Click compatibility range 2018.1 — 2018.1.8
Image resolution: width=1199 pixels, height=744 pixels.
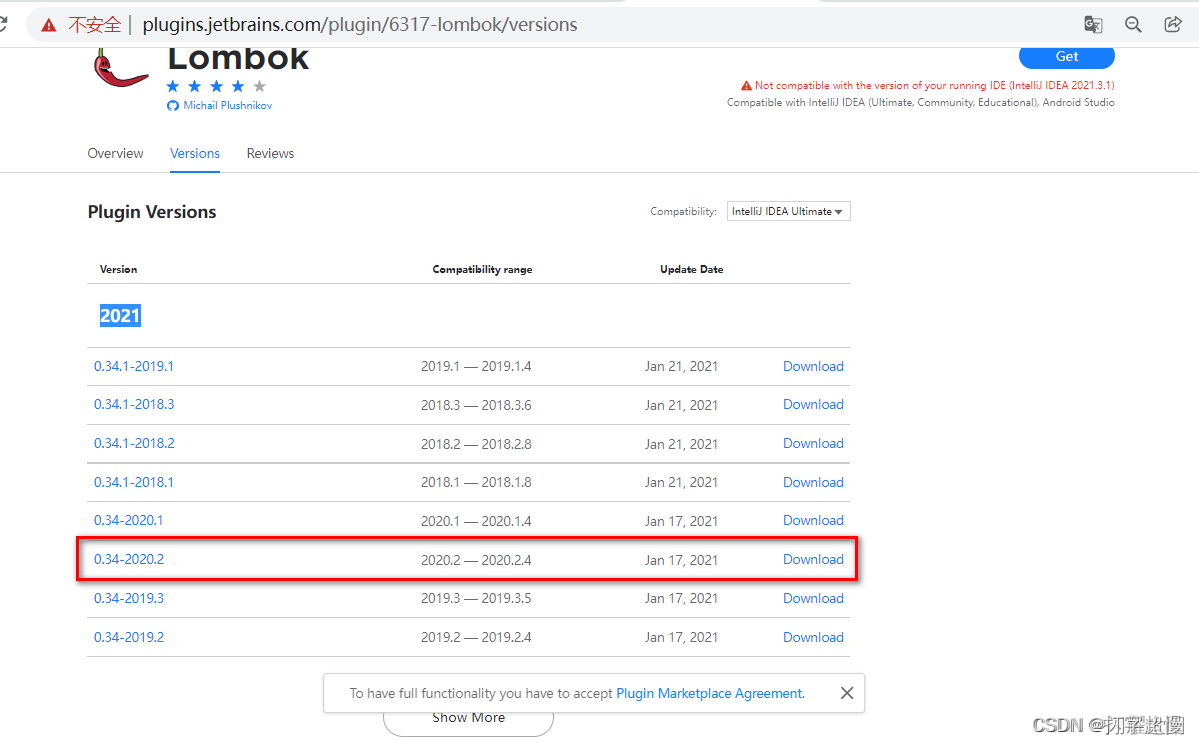476,482
